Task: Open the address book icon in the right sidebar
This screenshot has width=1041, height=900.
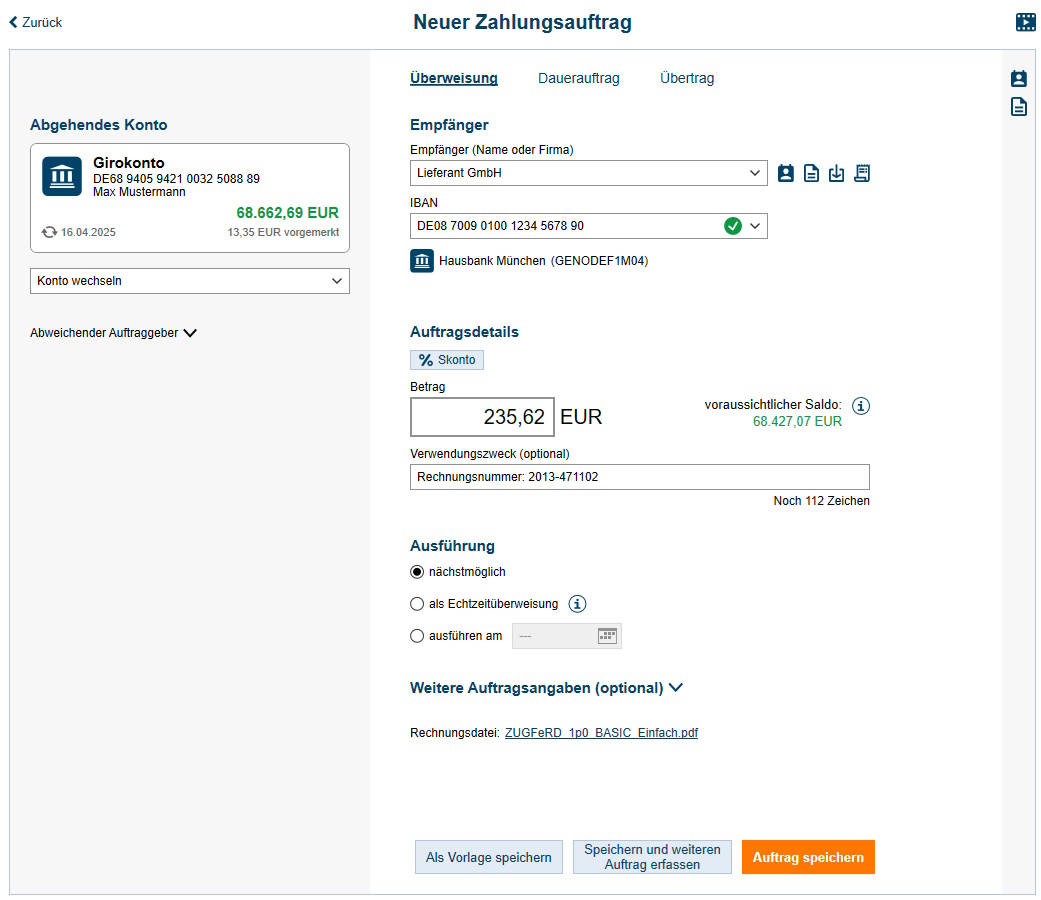Action: (1018, 79)
